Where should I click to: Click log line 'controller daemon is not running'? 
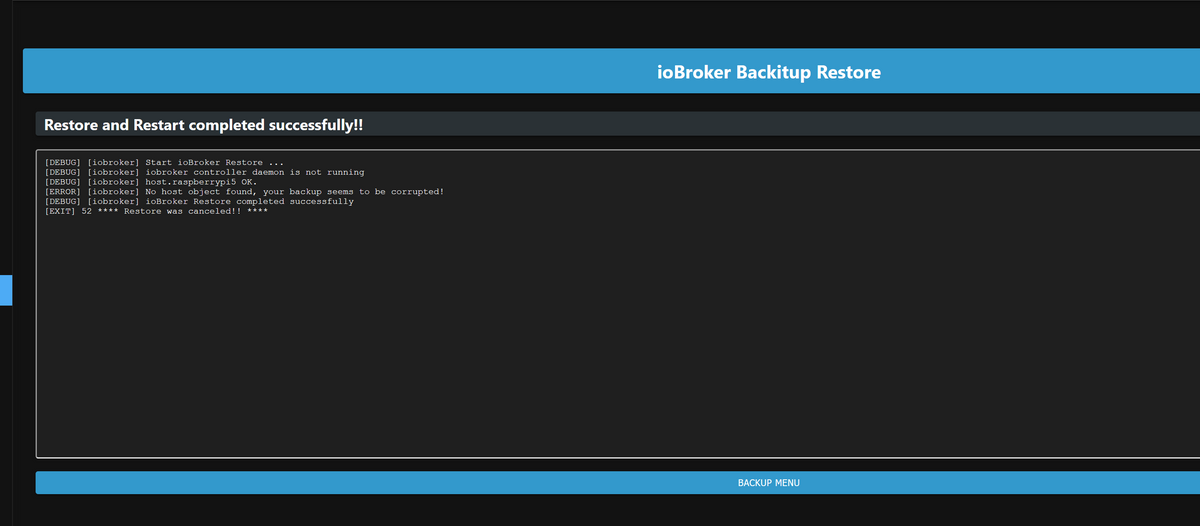point(204,172)
